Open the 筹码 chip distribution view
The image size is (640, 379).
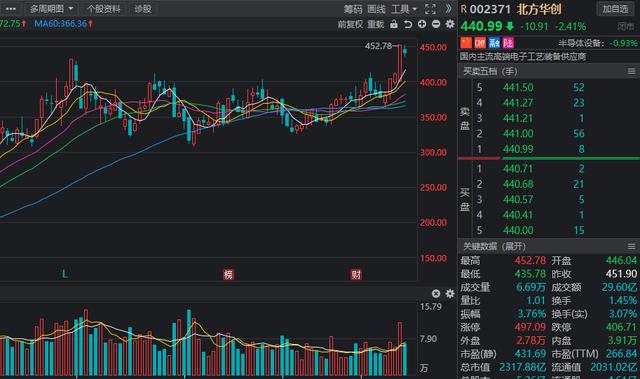click(x=352, y=9)
